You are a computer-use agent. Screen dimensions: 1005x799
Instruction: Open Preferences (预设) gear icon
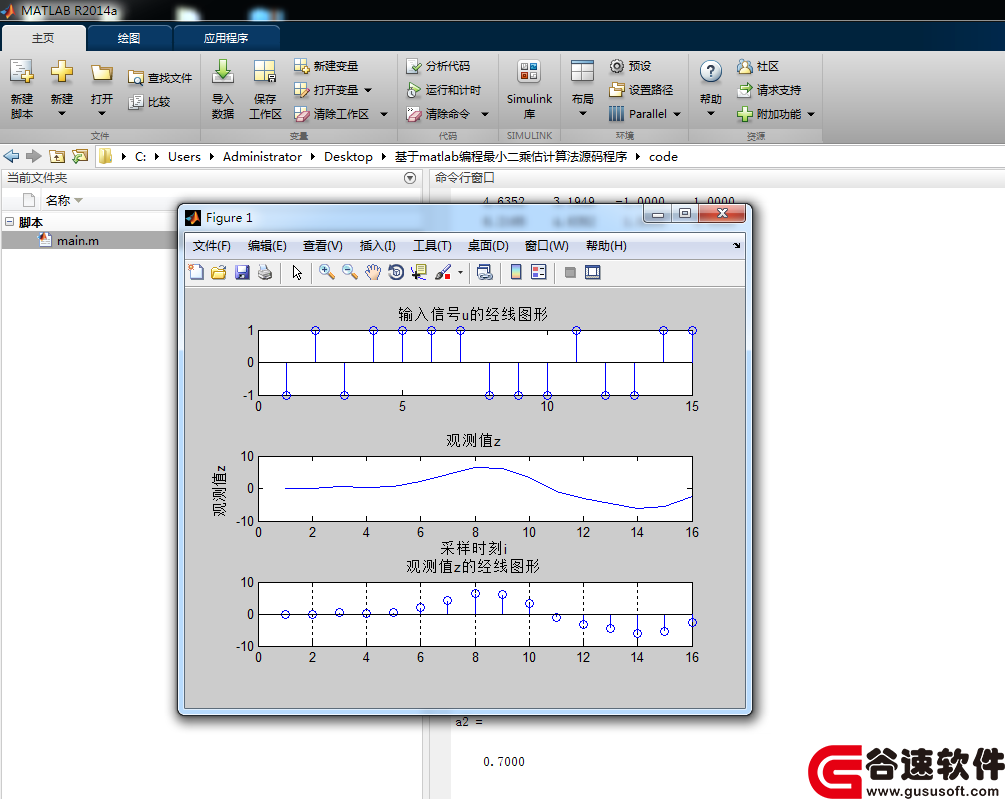617,66
